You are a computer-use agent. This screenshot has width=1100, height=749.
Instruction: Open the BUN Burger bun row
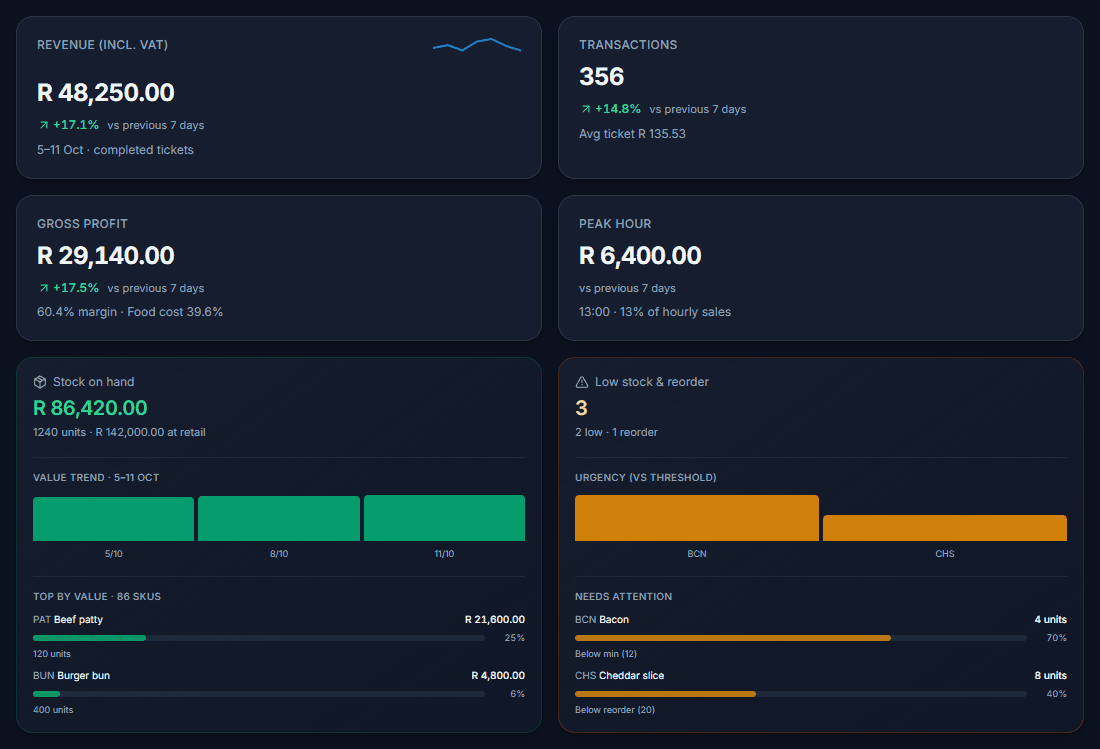(x=279, y=692)
